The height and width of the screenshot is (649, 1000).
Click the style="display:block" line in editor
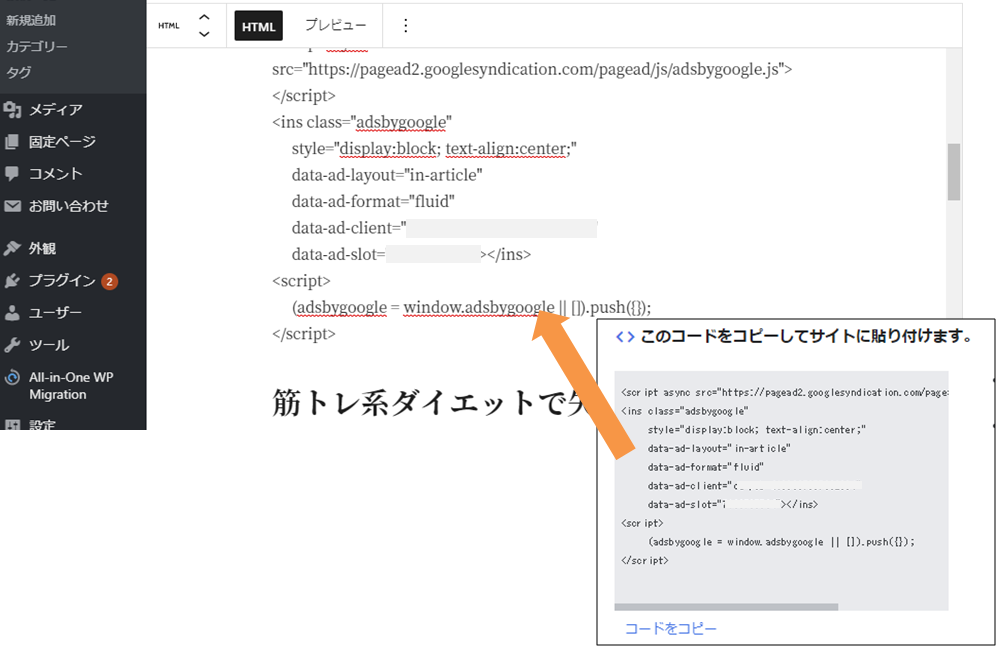point(434,149)
